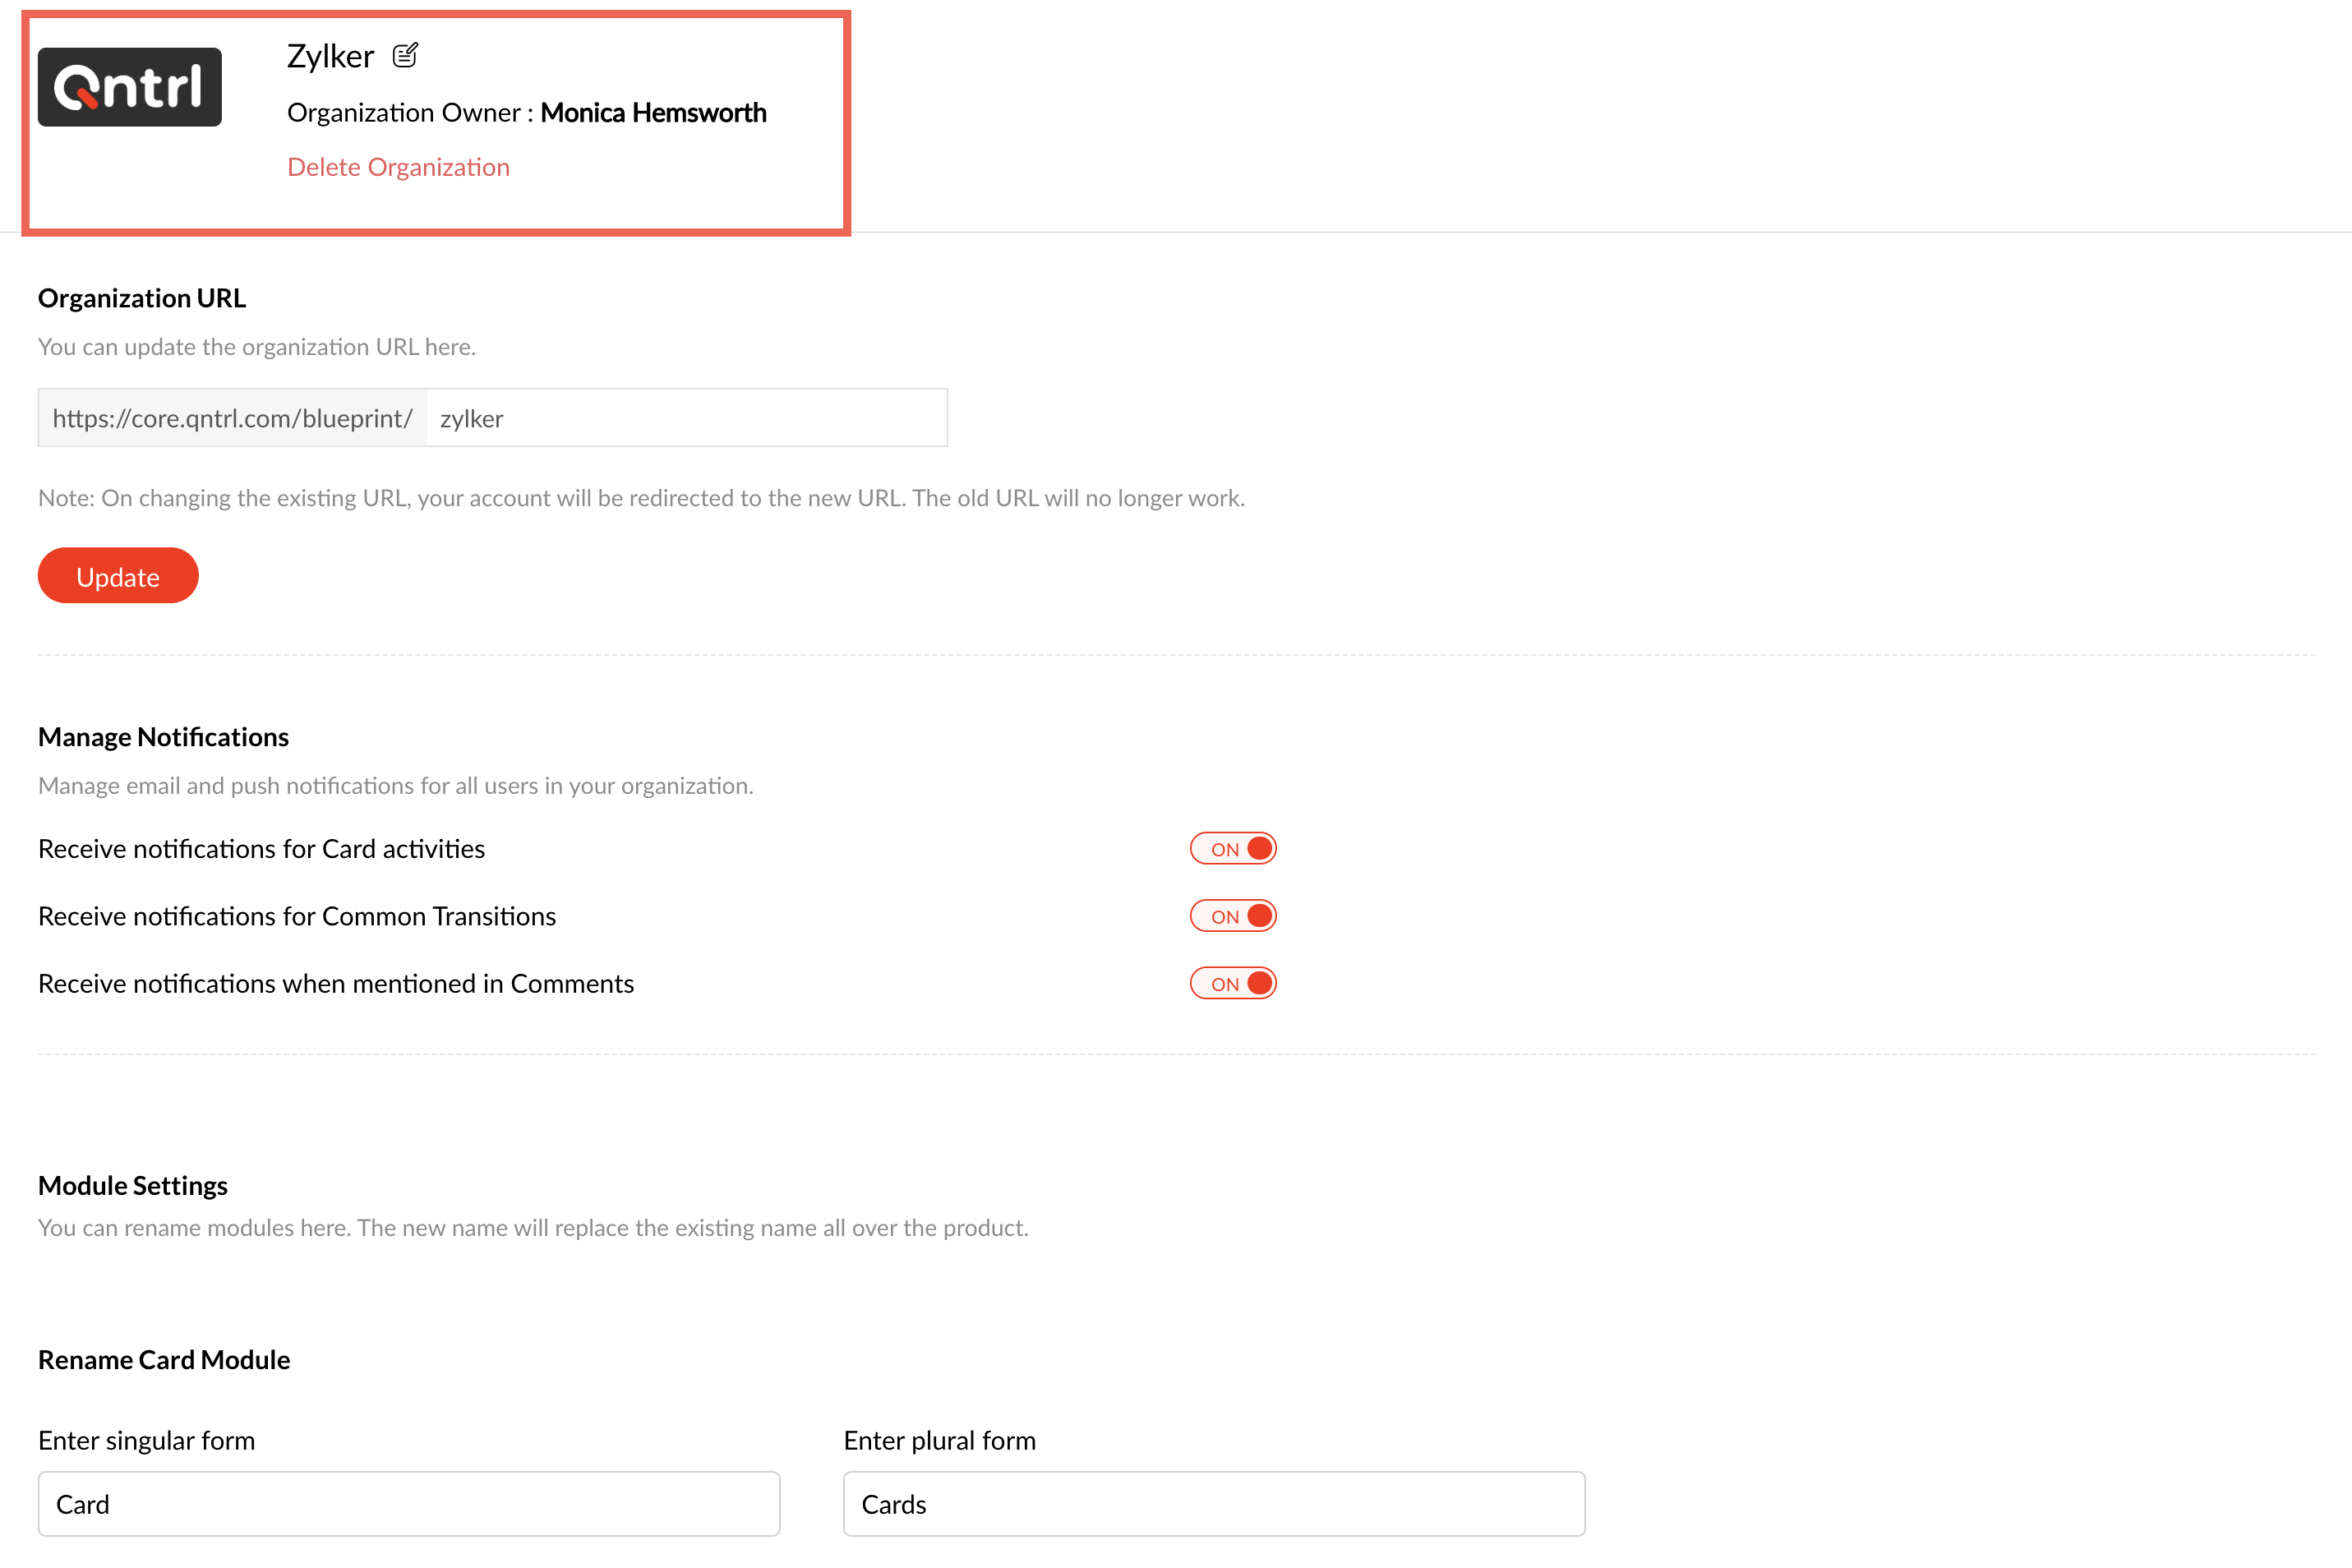Focus the organization URL field containing zylker
This screenshot has width=2352, height=1568.
pos(686,418)
